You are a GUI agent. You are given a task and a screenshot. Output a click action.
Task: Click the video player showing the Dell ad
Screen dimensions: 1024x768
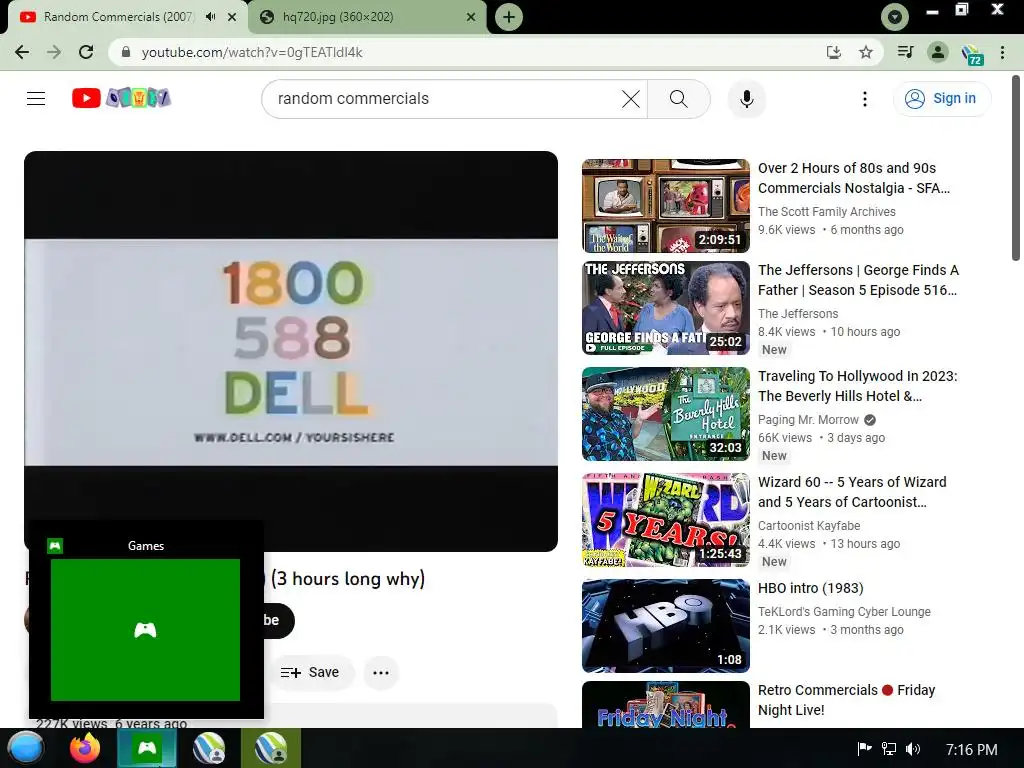coord(291,351)
